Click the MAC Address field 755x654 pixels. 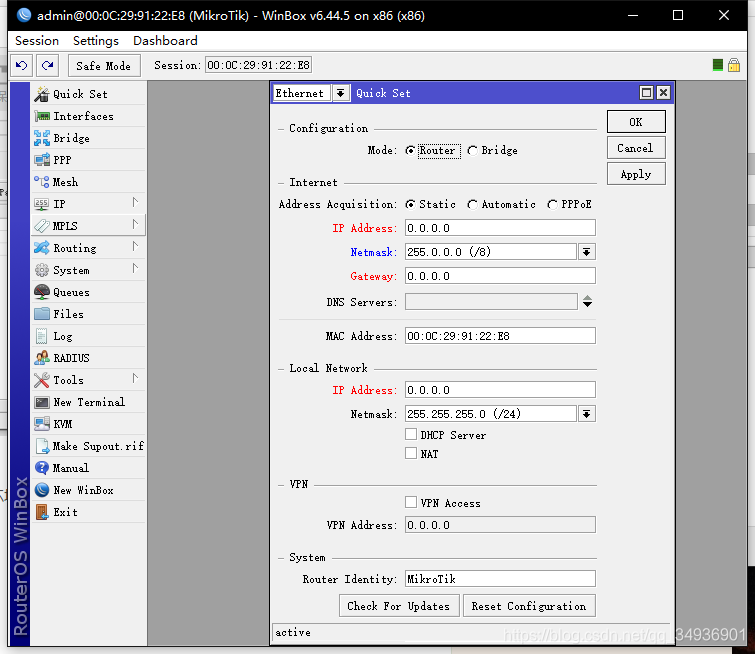(x=500, y=336)
